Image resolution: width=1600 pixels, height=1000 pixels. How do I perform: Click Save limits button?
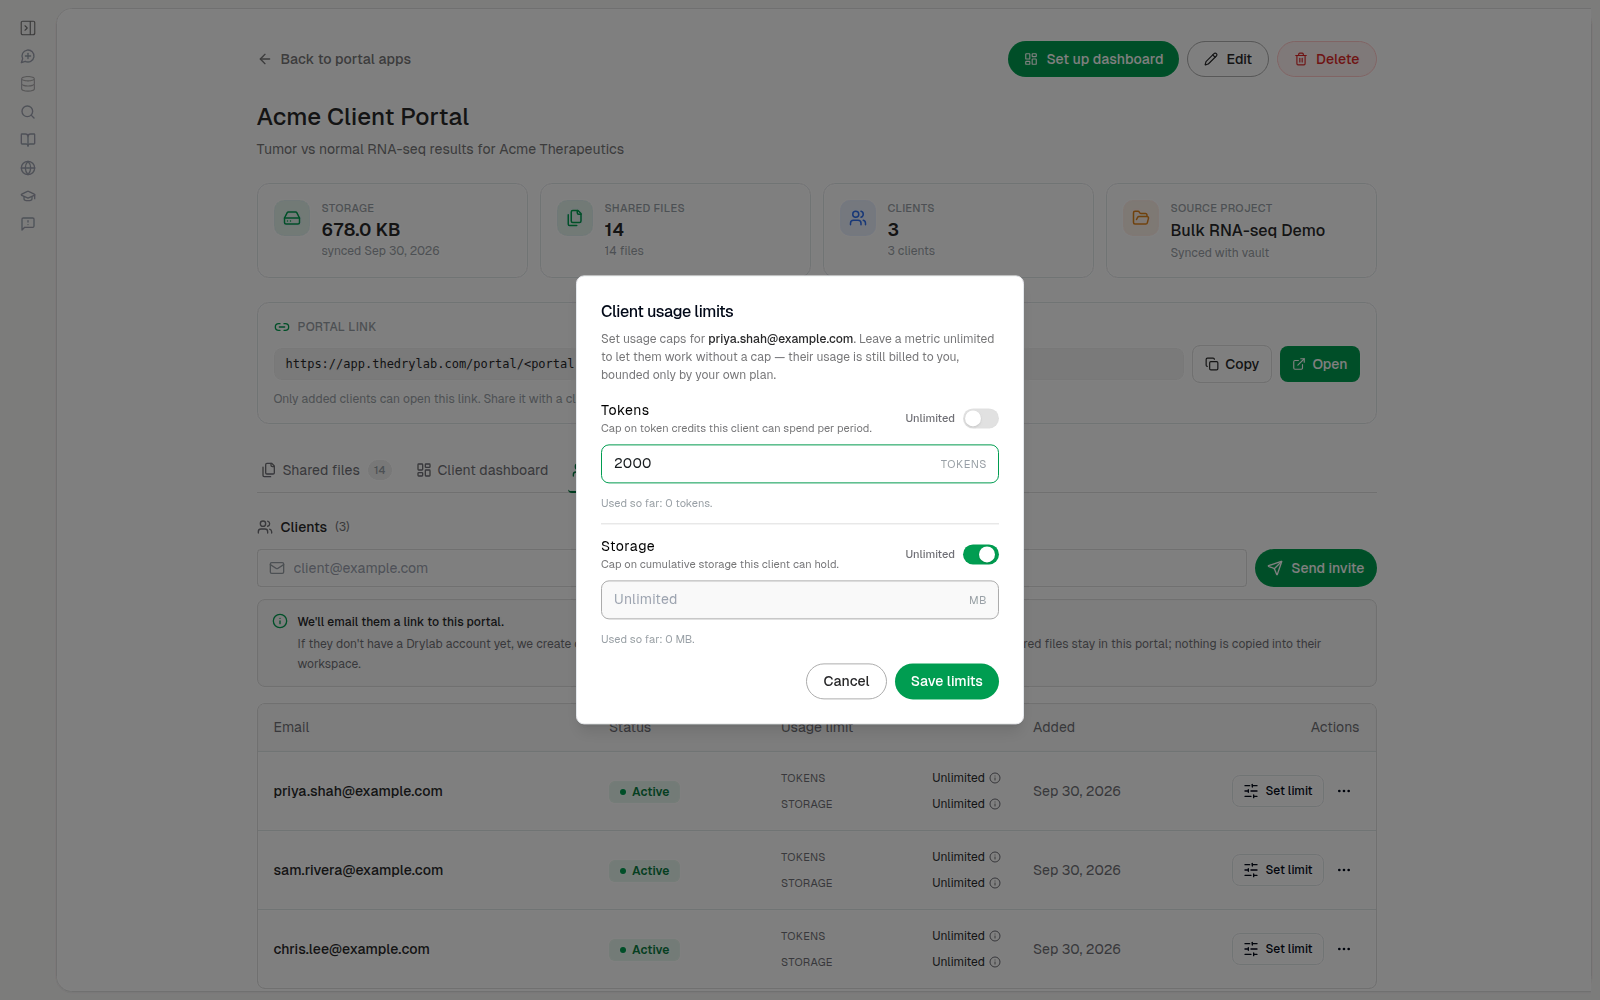pos(946,681)
